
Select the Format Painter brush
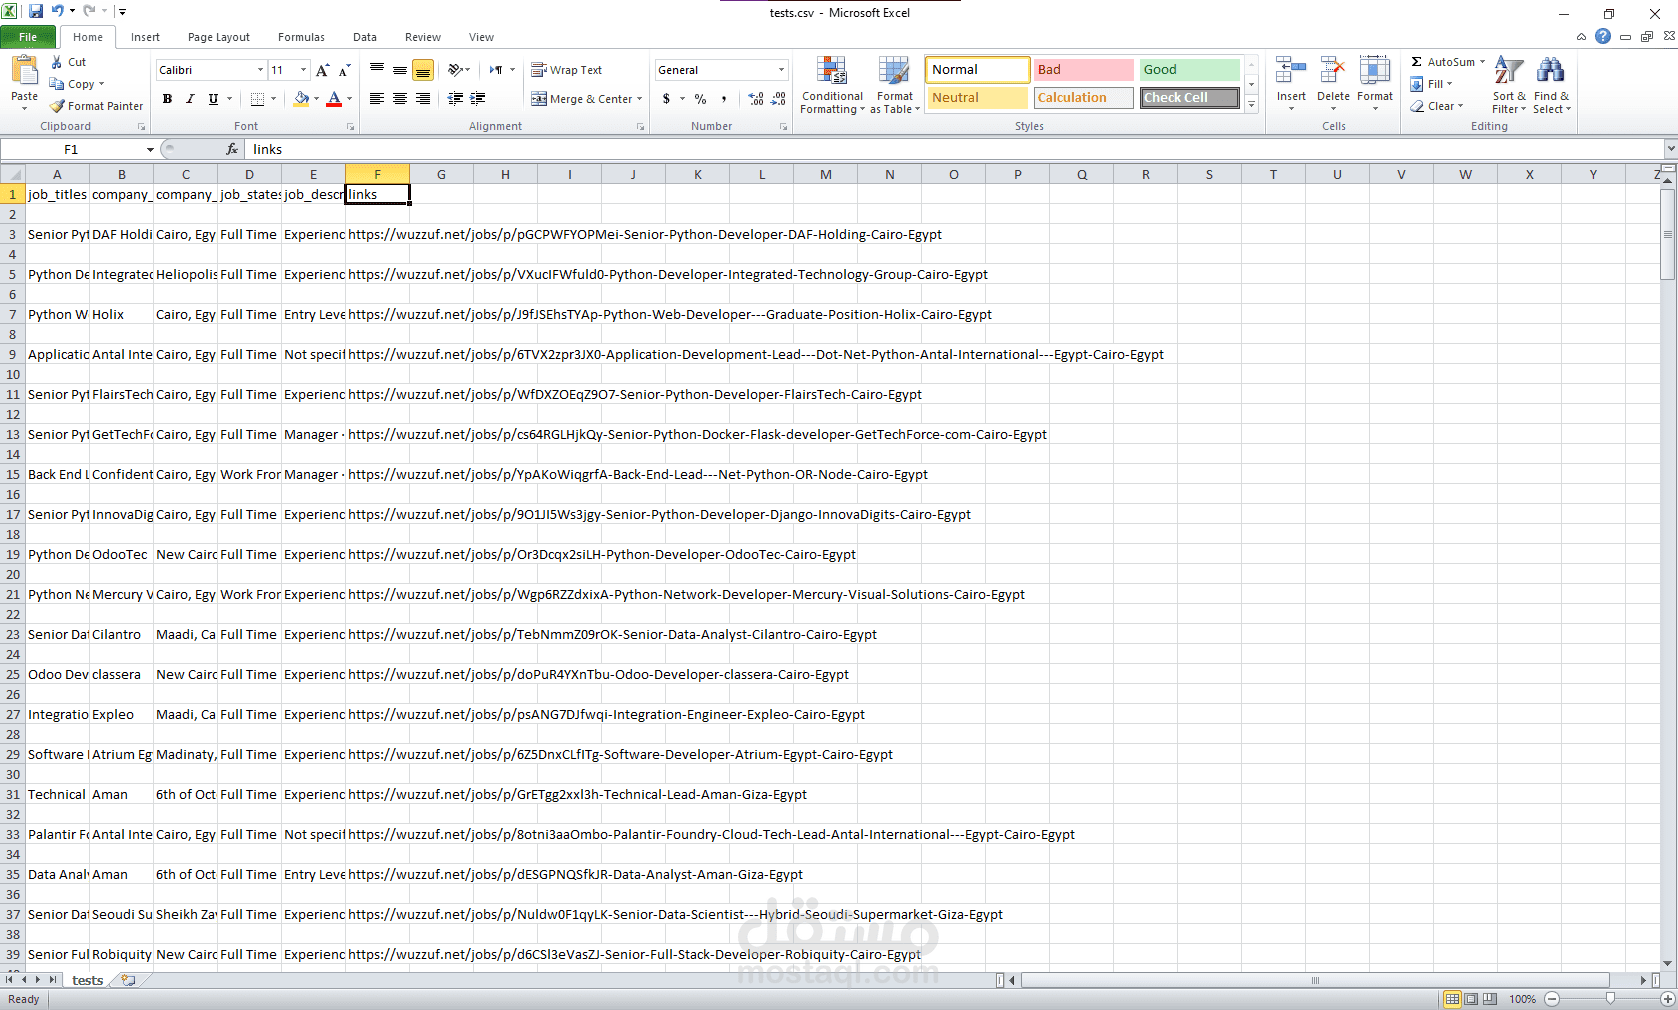57,106
